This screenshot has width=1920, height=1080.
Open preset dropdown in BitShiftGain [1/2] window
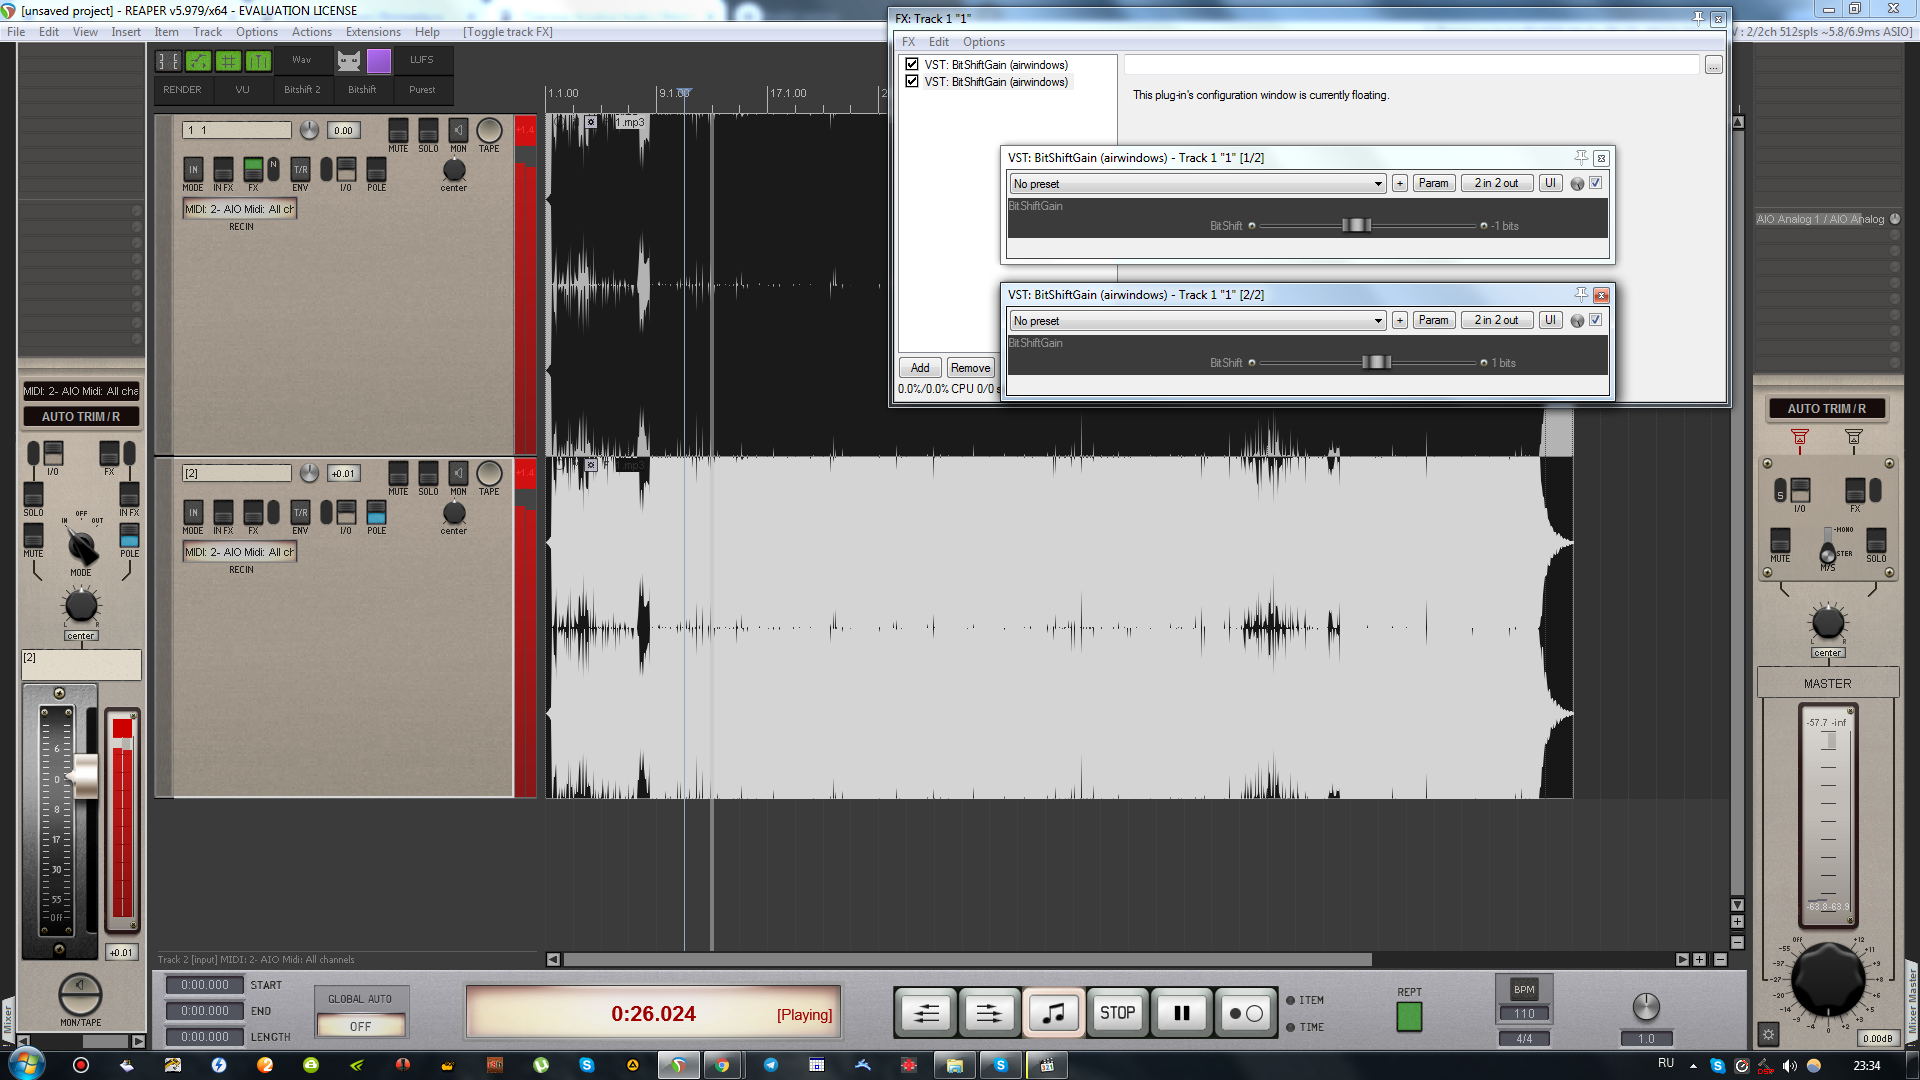[1198, 184]
